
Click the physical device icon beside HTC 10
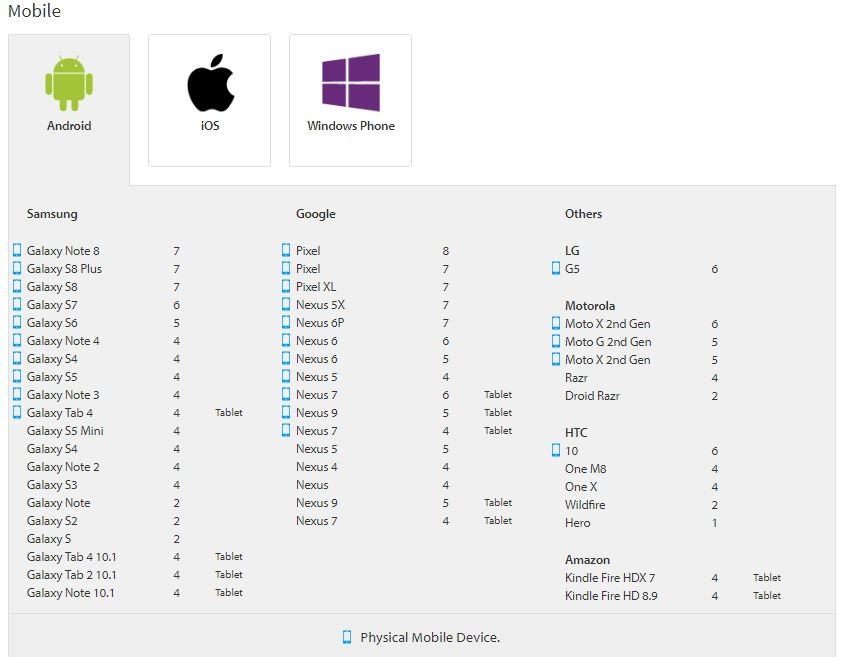[x=556, y=450]
